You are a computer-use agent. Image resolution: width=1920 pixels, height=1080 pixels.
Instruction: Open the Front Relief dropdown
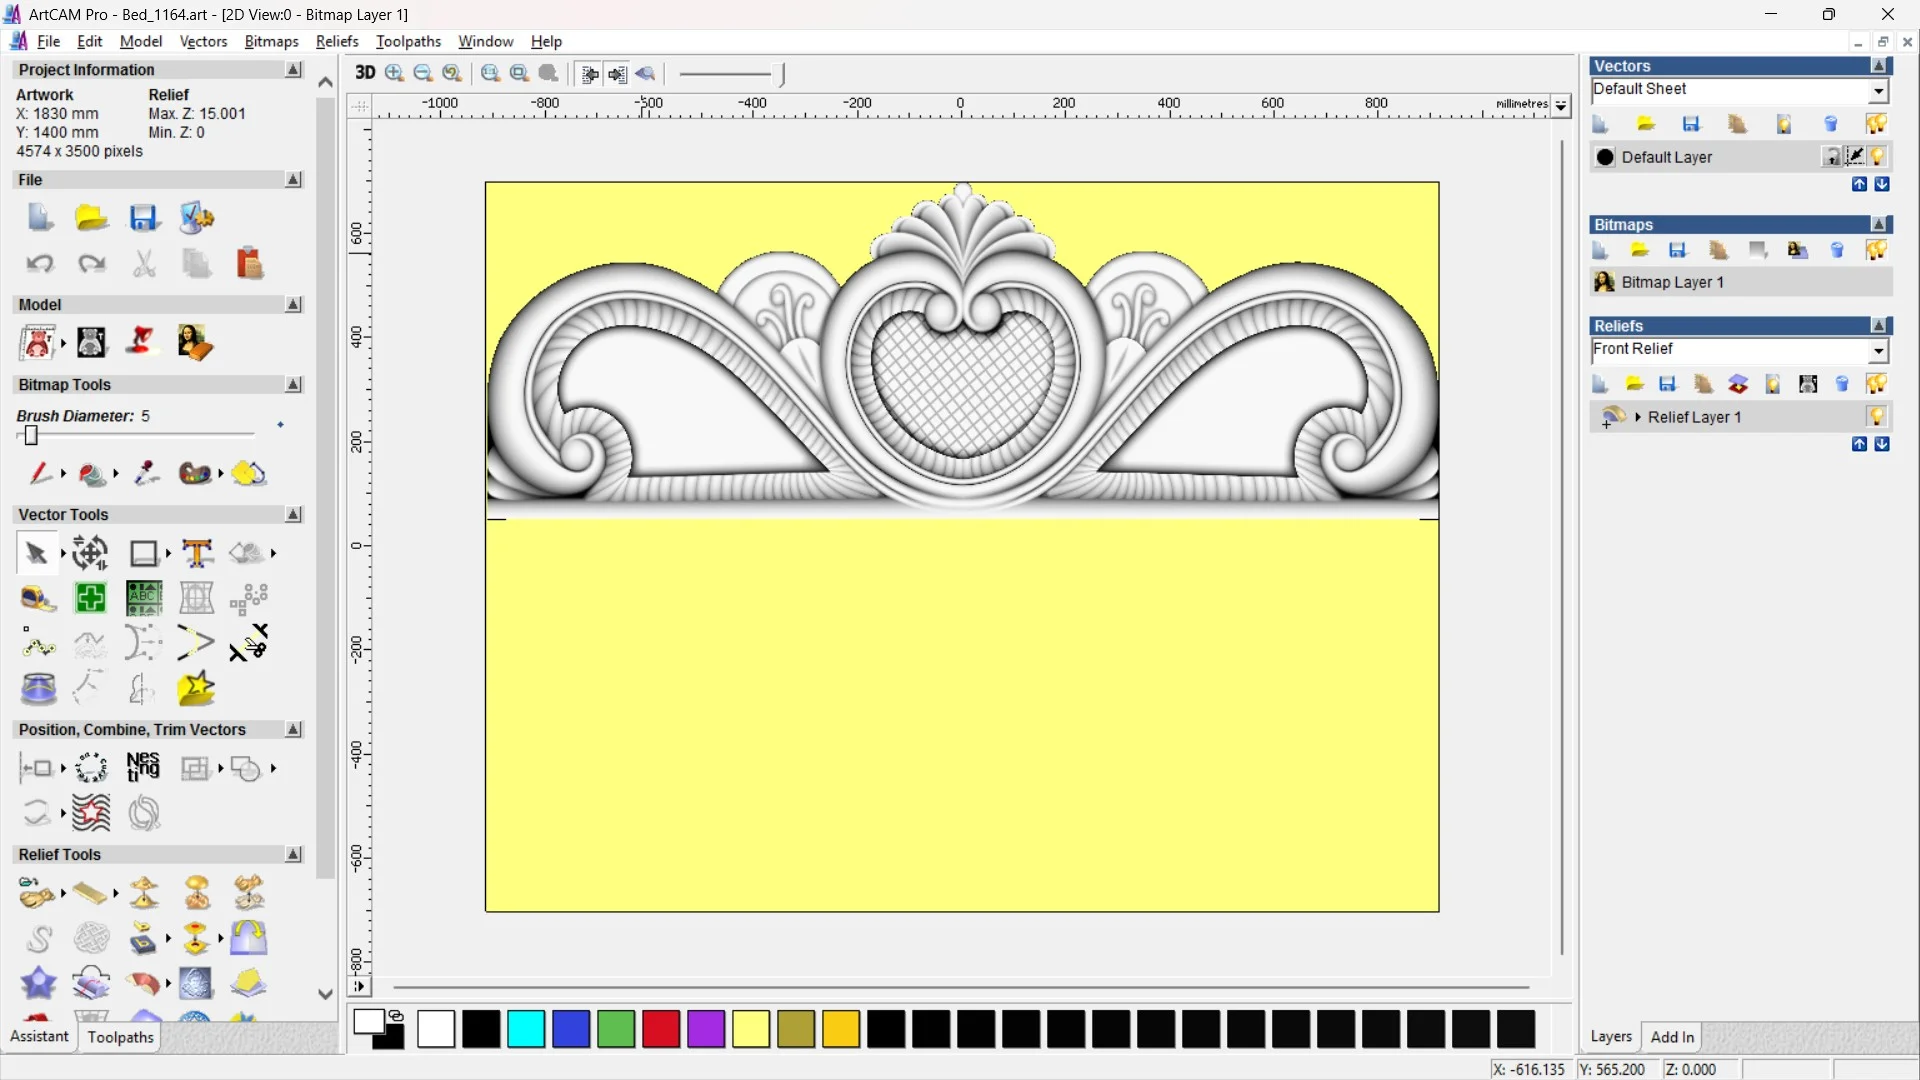coord(1878,350)
